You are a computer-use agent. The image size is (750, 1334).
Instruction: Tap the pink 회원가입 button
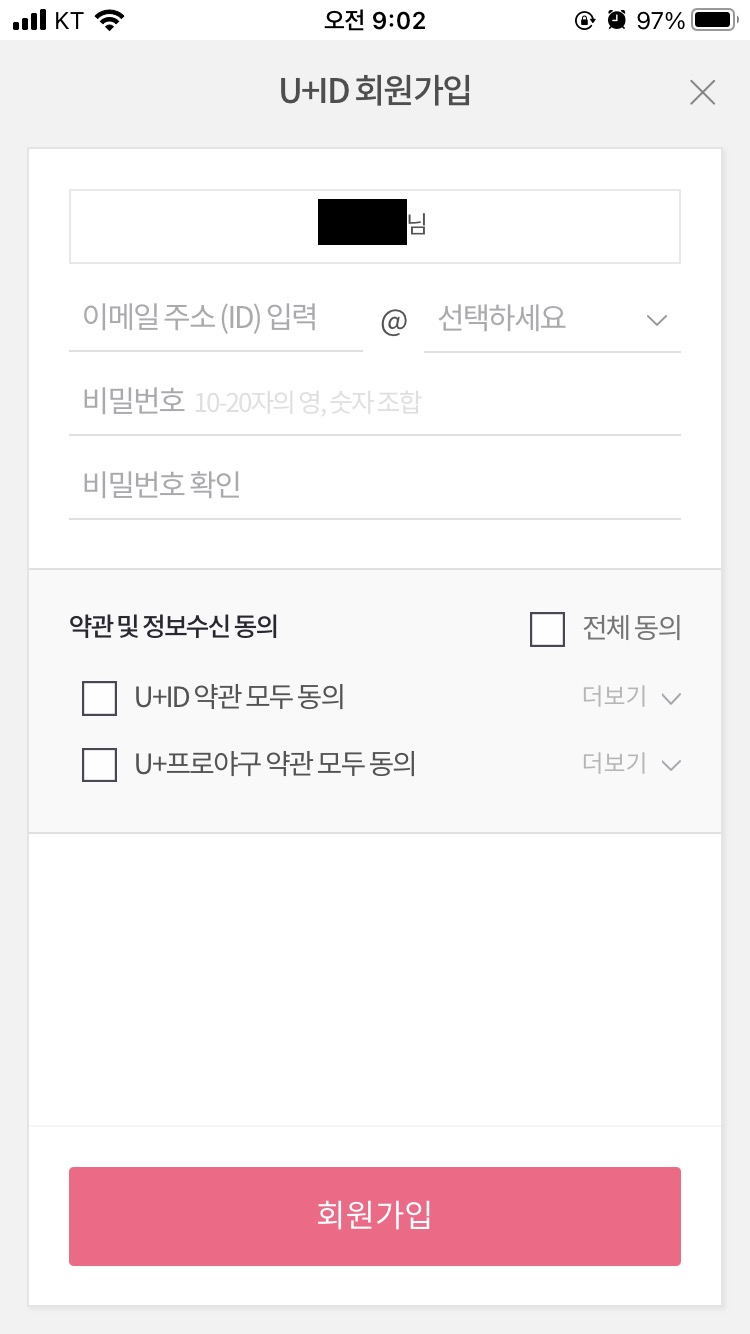click(375, 1216)
